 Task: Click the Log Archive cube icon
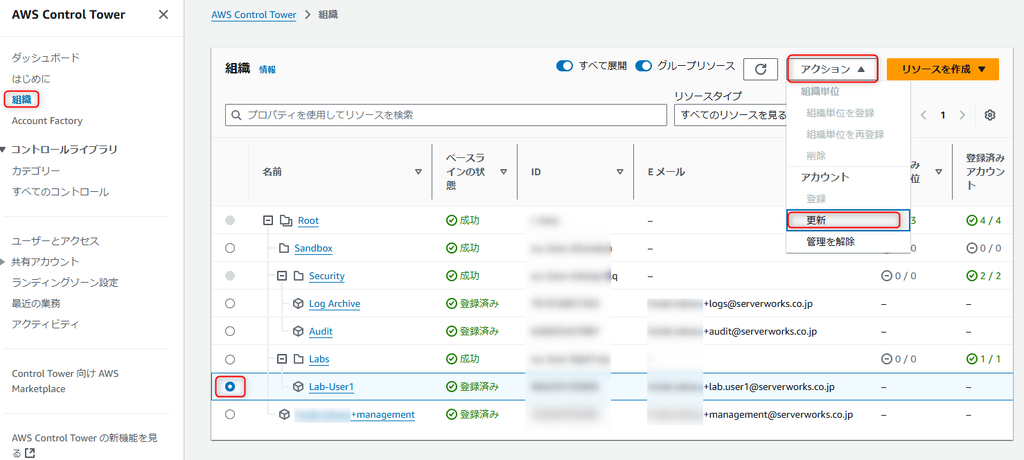(298, 304)
